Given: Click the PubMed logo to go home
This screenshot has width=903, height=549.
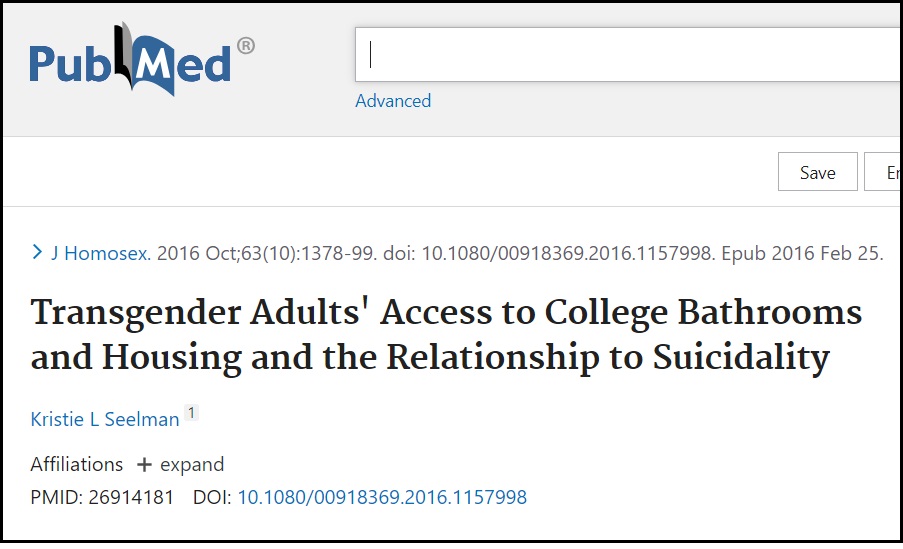Looking at the screenshot, I should (142, 58).
